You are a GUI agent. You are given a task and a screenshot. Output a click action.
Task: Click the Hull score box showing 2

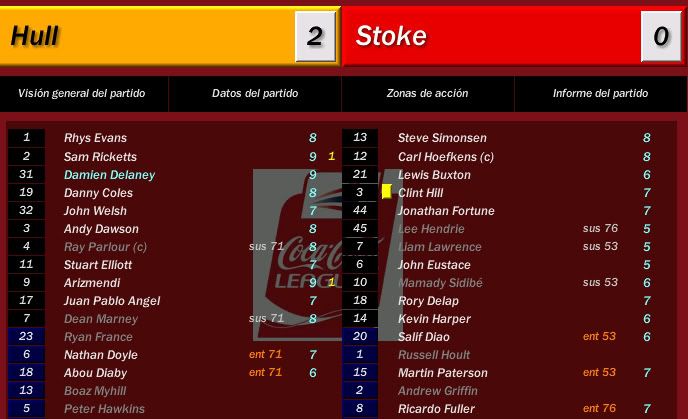[315, 36]
